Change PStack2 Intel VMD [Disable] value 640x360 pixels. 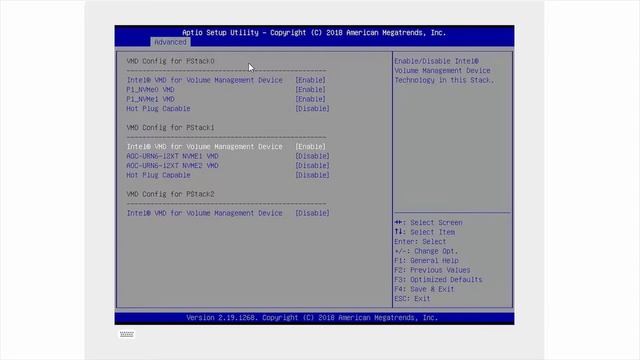(x=312, y=213)
